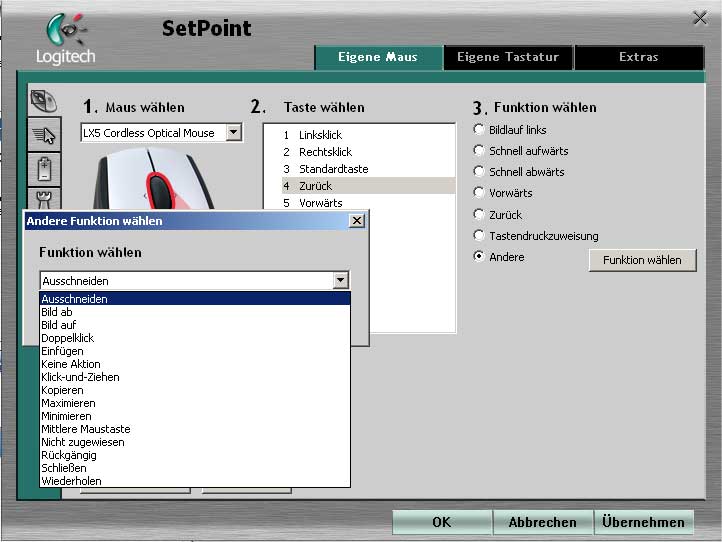Viewport: 722px width, 542px height.
Task: Select button 4 Zurück in list
Action: (x=368, y=186)
